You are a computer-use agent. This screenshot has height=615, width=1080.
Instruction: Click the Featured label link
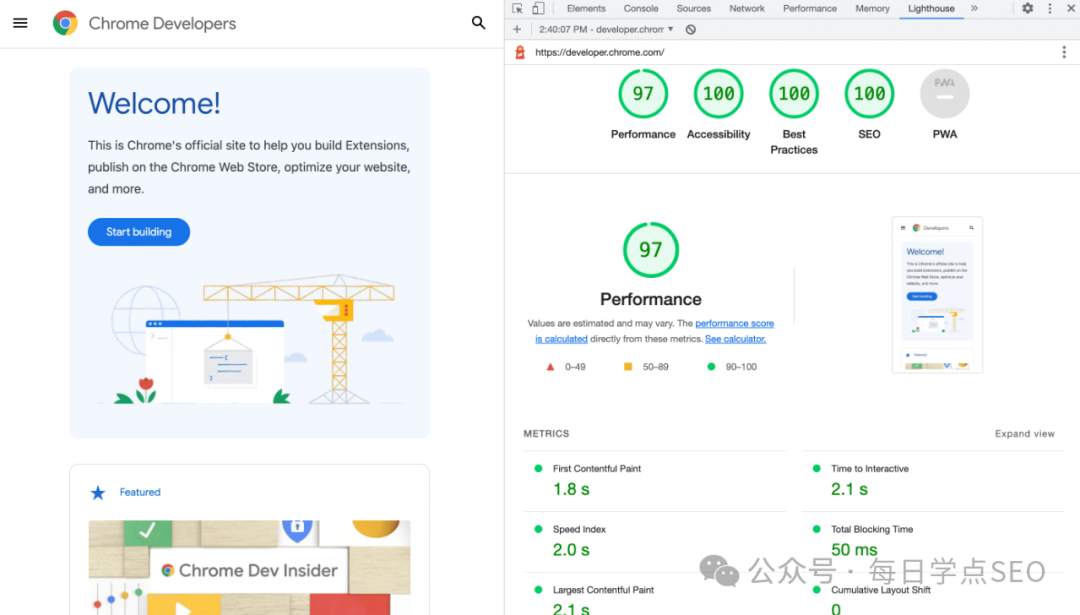(x=140, y=492)
